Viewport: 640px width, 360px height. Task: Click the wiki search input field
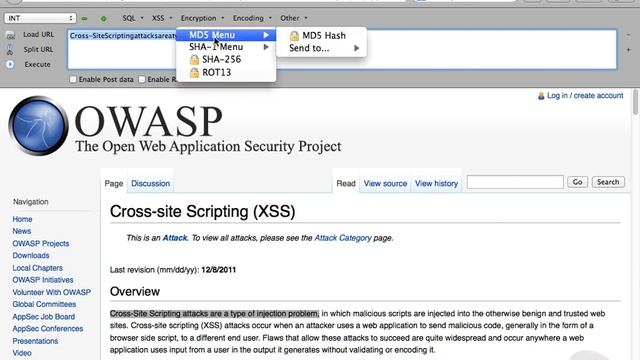515,182
